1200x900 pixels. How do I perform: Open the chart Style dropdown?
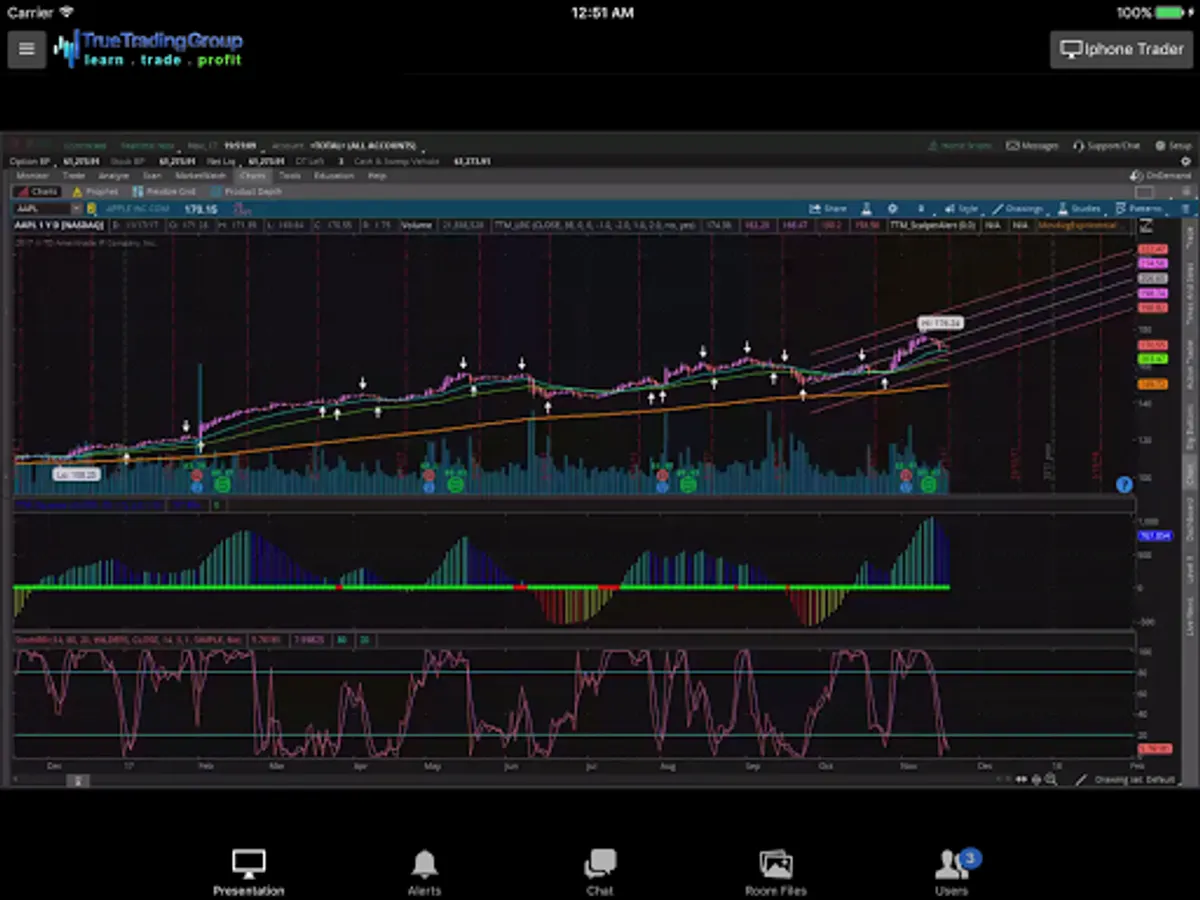coord(963,209)
